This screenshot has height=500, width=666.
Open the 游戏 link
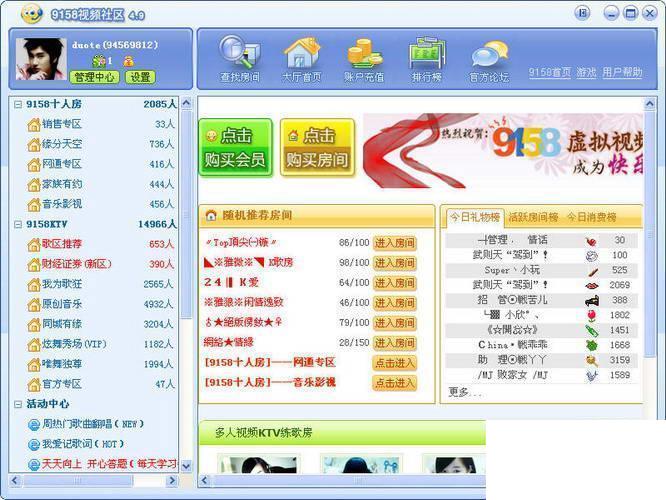coord(586,73)
